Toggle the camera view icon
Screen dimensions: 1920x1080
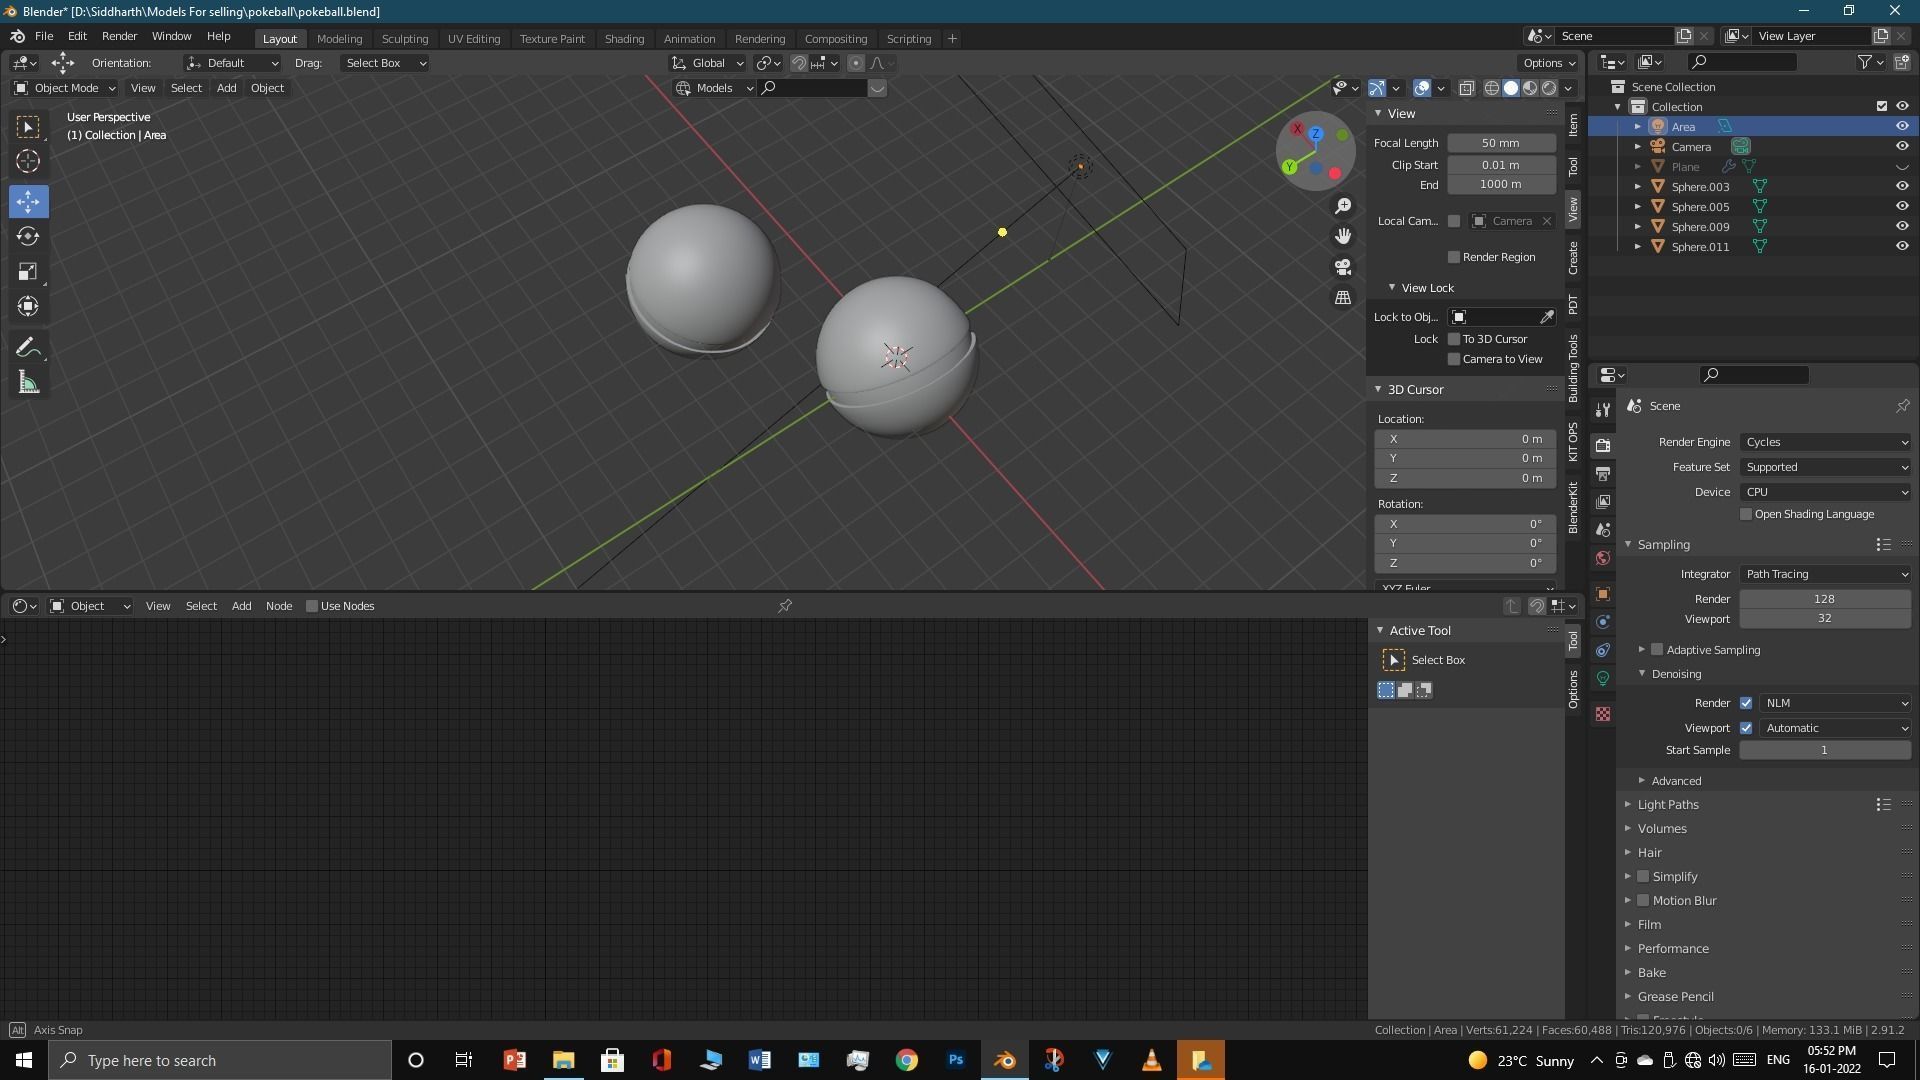1343,267
